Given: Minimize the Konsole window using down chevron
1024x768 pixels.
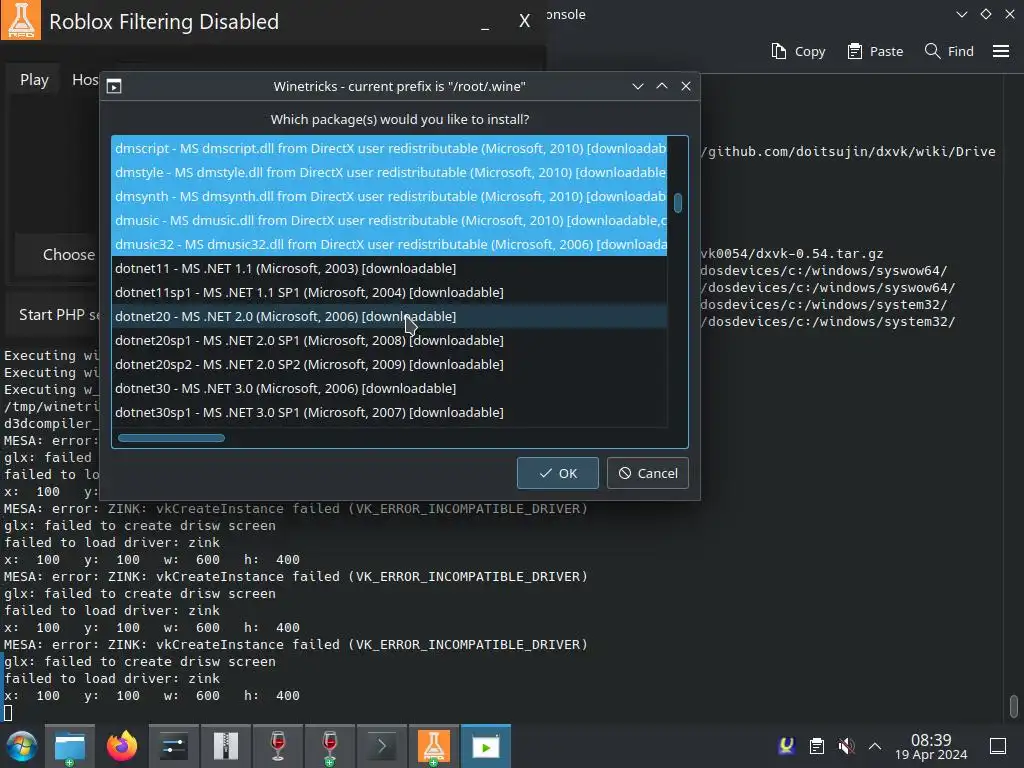Looking at the screenshot, I should pos(961,14).
